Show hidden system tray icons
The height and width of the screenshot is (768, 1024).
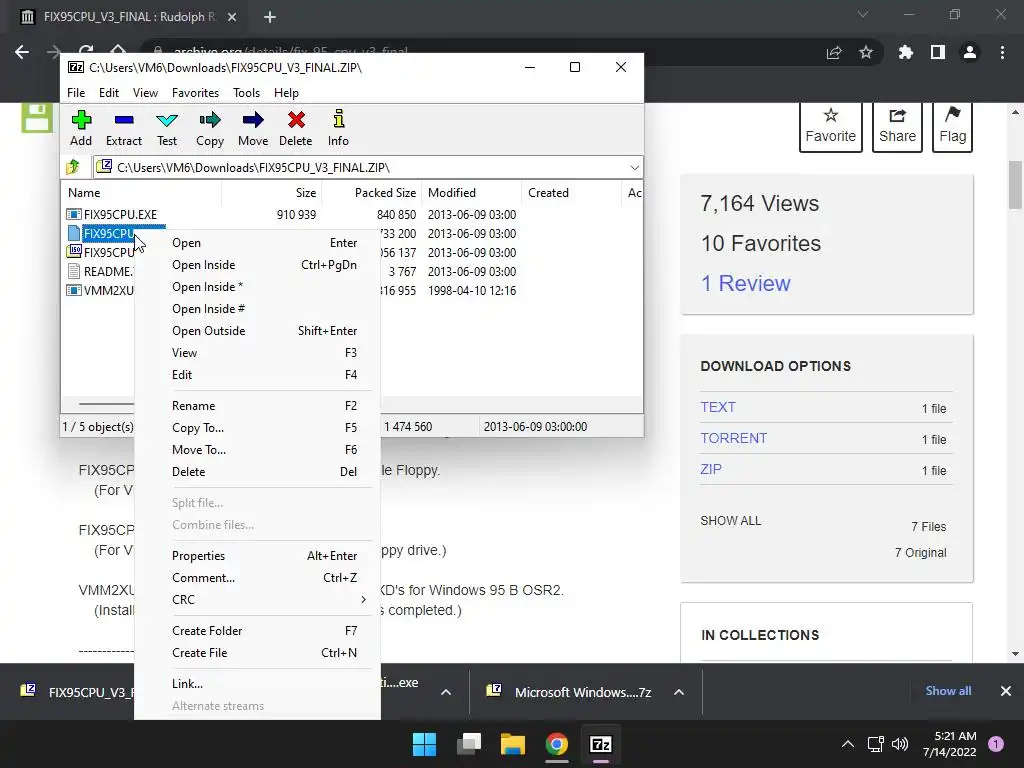pos(848,744)
